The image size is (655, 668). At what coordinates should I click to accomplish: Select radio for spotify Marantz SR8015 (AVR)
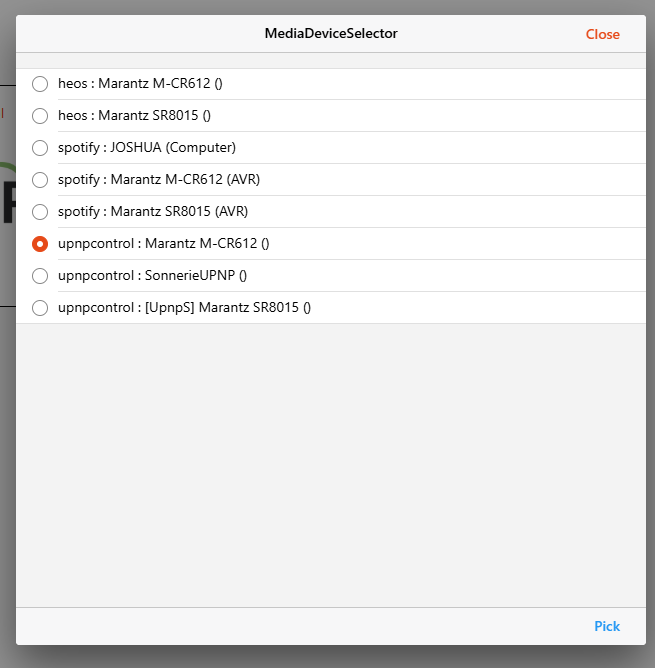(x=40, y=212)
